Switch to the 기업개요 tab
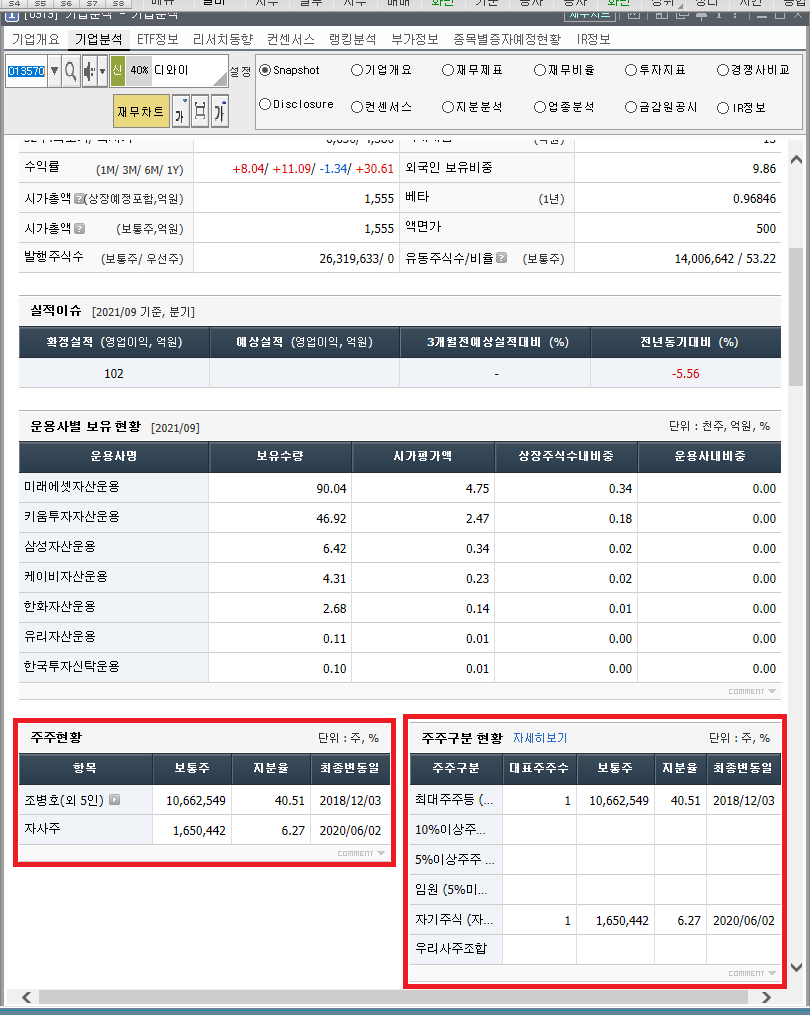 click(x=36, y=39)
